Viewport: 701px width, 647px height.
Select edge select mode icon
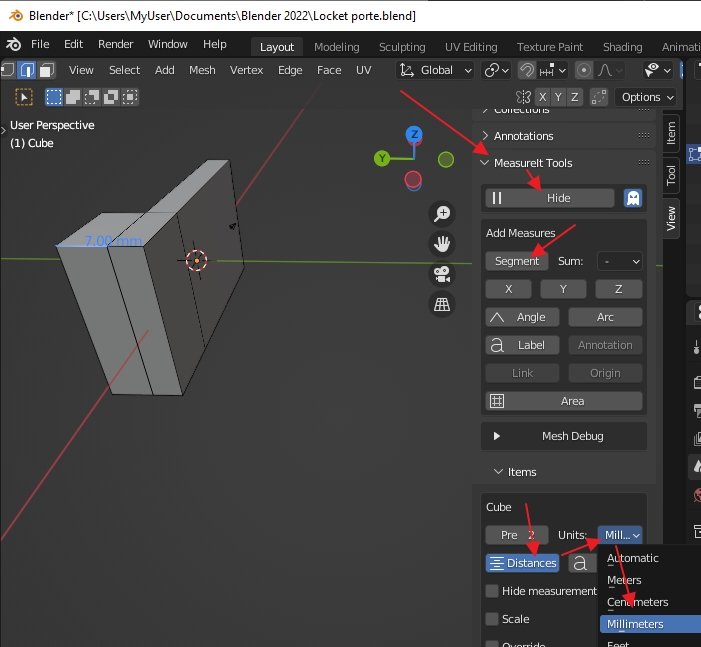pos(27,70)
